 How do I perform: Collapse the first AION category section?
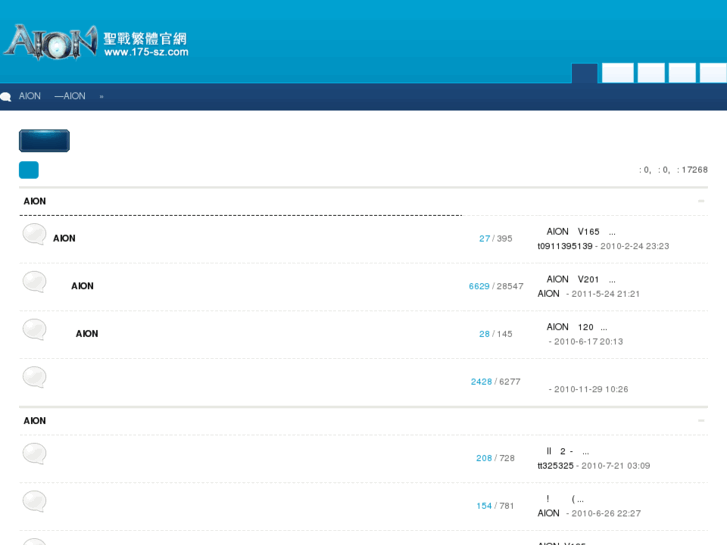701,201
